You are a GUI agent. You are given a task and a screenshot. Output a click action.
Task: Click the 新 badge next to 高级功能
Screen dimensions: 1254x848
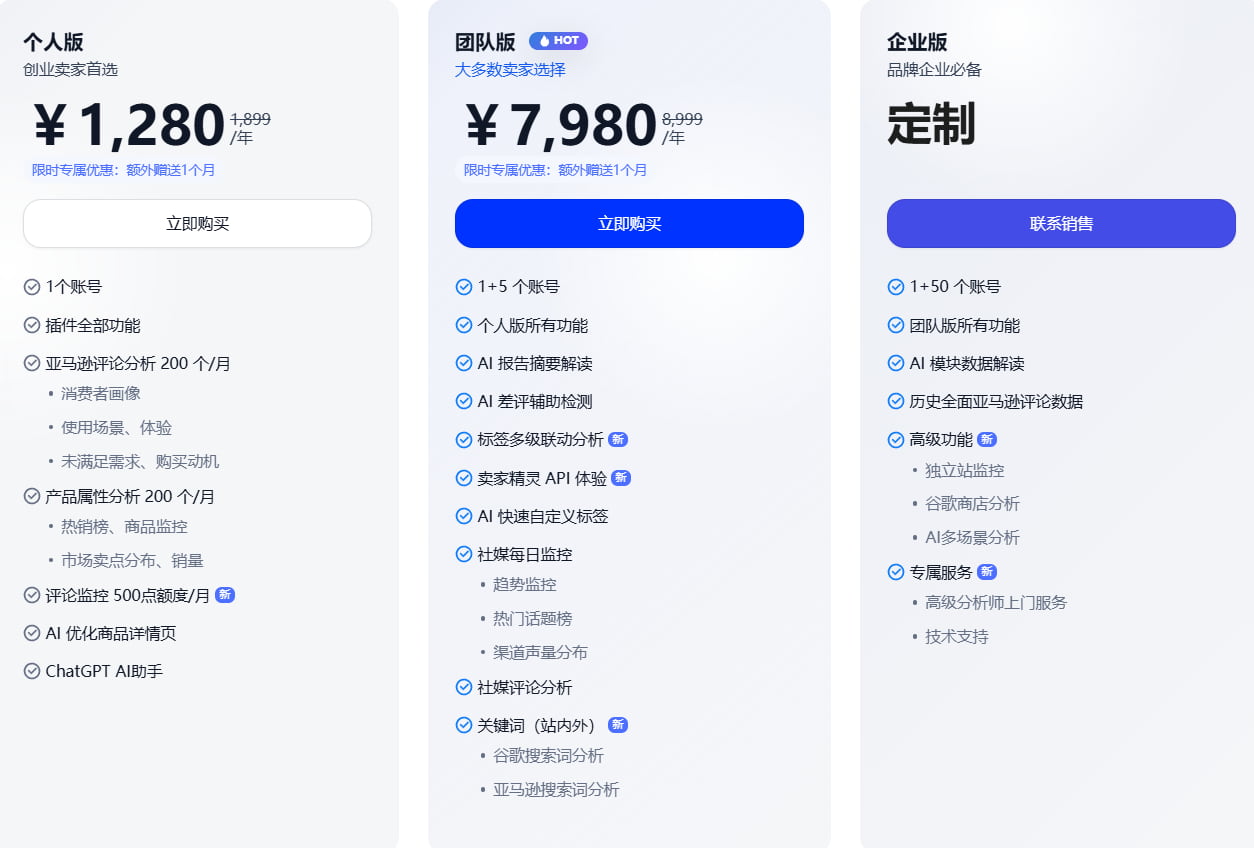click(x=987, y=439)
